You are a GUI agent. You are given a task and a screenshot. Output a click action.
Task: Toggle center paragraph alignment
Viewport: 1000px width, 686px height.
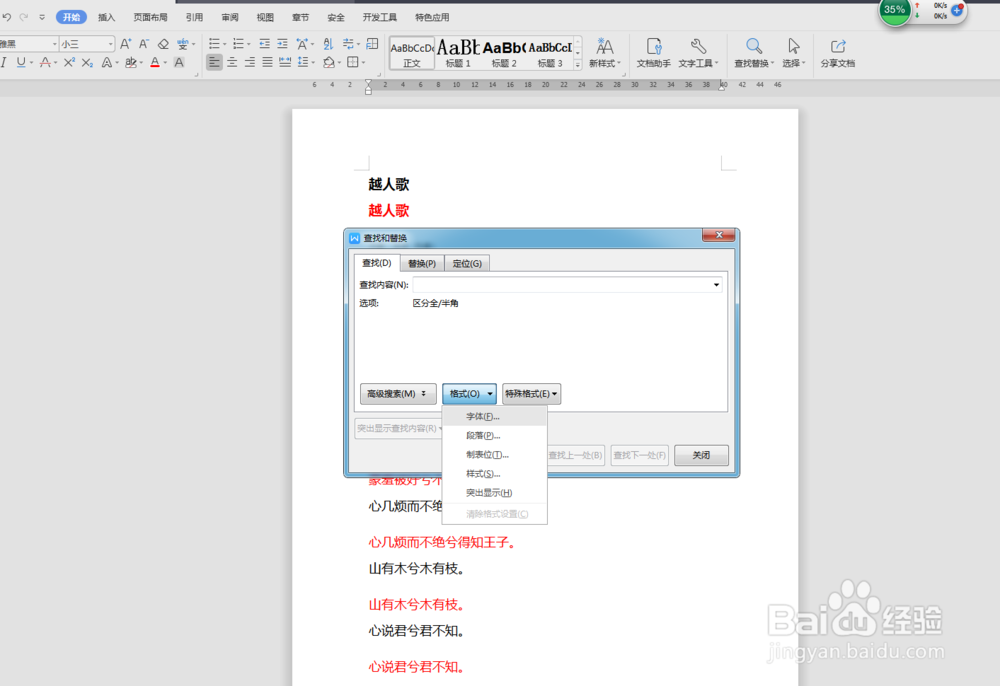tap(231, 63)
